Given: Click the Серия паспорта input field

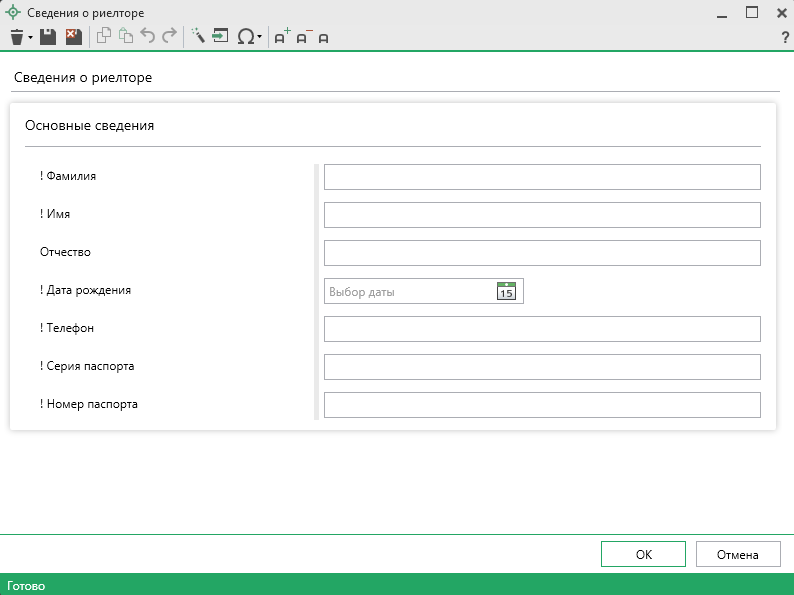Looking at the screenshot, I should pos(542,367).
